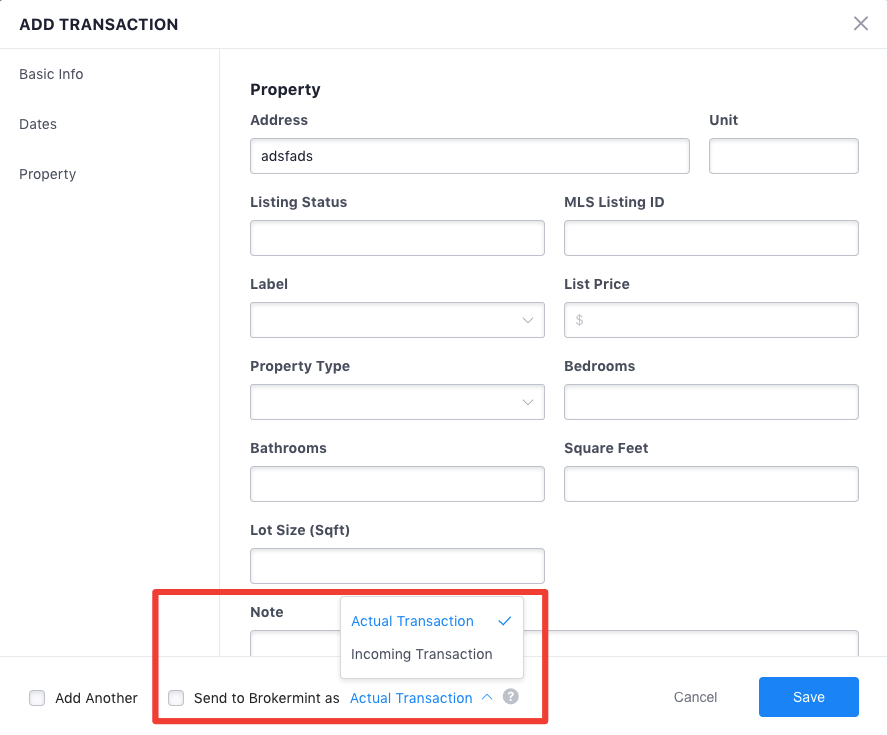The height and width of the screenshot is (735, 887).
Task: Collapse the Brokermint transaction type chevron
Action: click(x=487, y=698)
